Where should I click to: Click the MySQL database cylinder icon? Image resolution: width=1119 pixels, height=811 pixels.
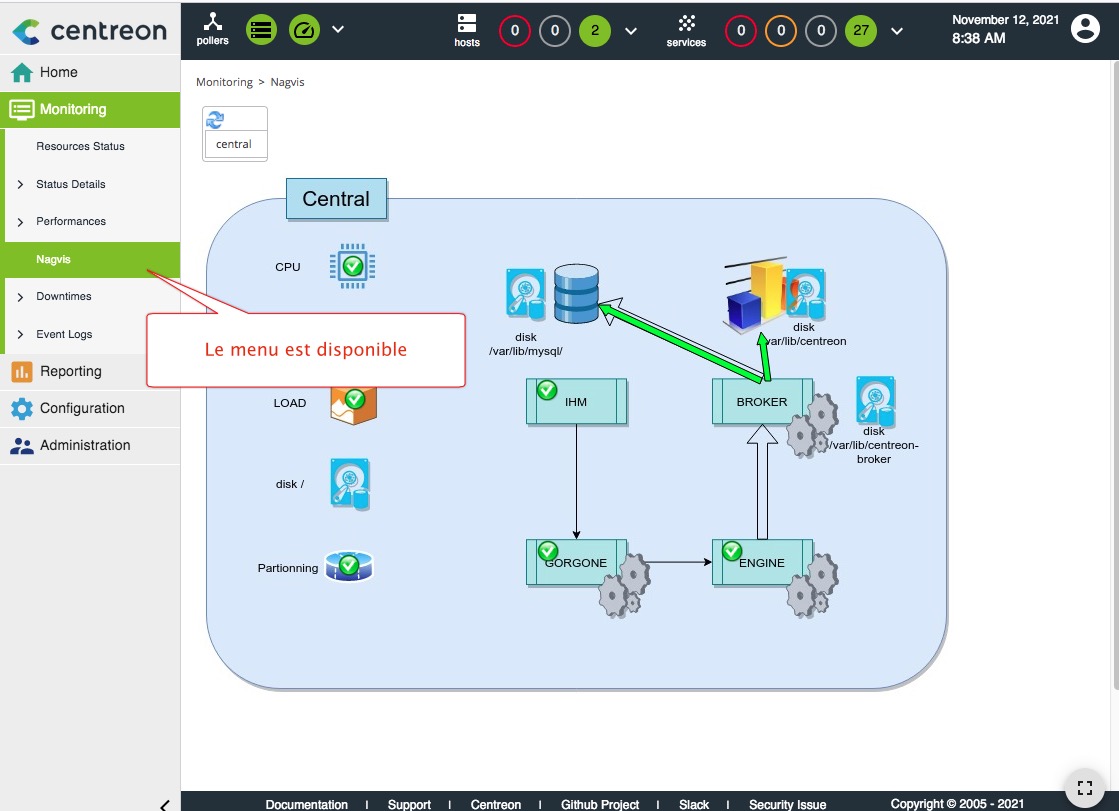click(576, 292)
